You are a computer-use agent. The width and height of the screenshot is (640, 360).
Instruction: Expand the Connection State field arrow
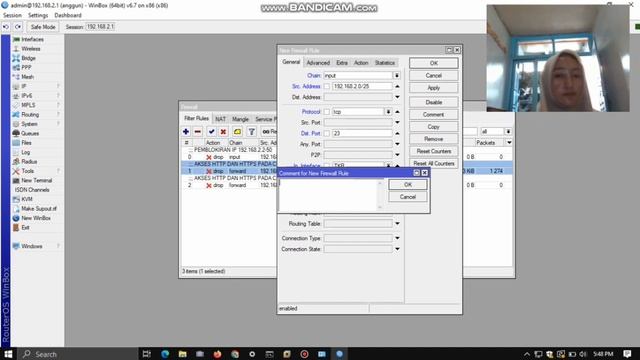click(x=397, y=249)
